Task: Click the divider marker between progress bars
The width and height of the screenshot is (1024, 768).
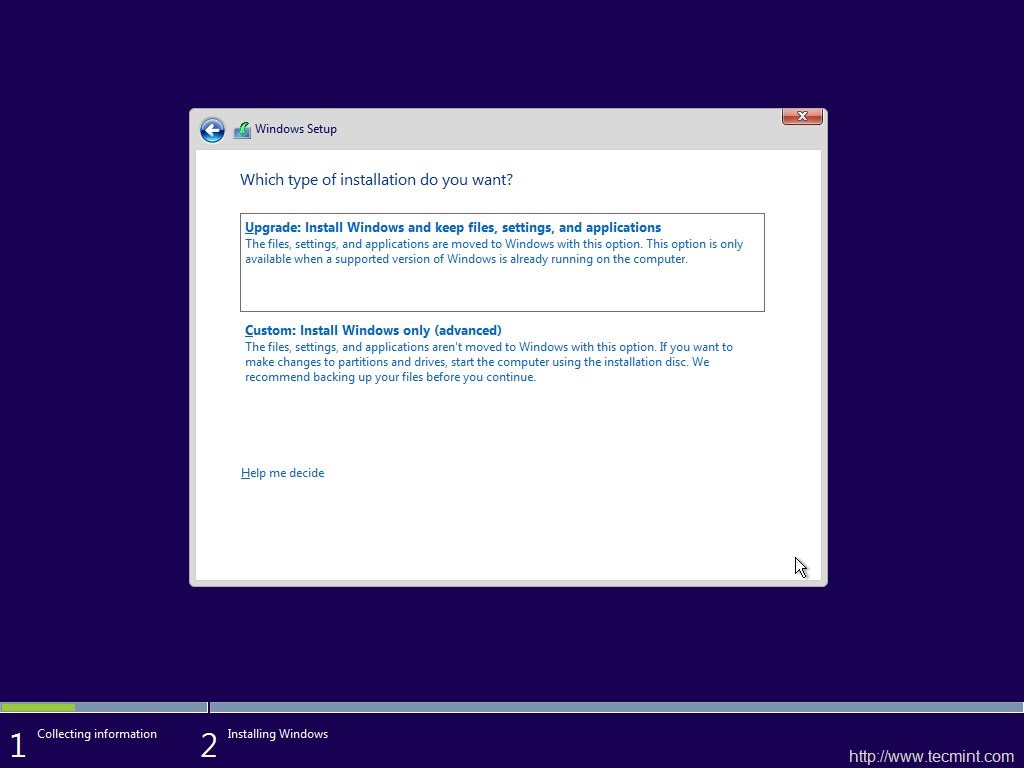Action: [207, 707]
